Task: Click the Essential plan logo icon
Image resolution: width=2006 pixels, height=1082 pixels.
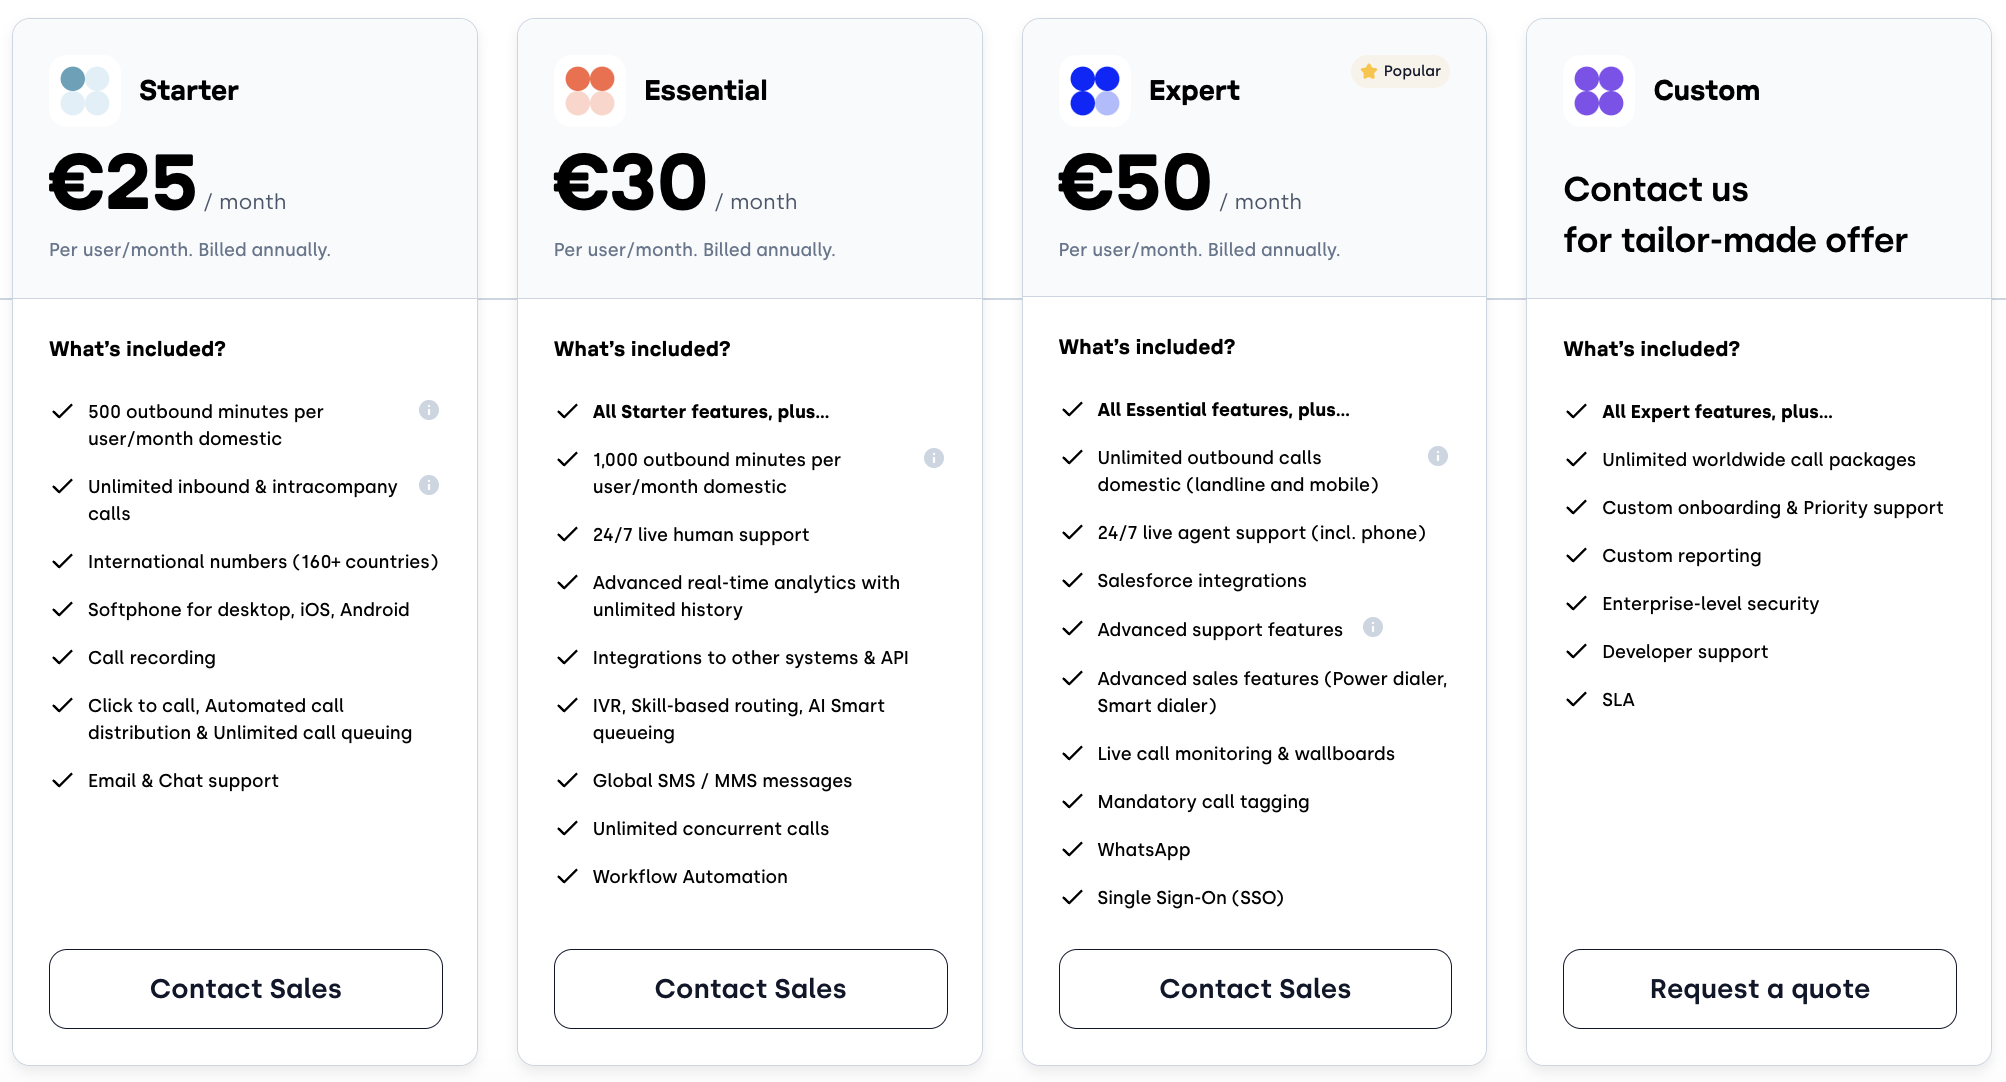Action: 589,90
